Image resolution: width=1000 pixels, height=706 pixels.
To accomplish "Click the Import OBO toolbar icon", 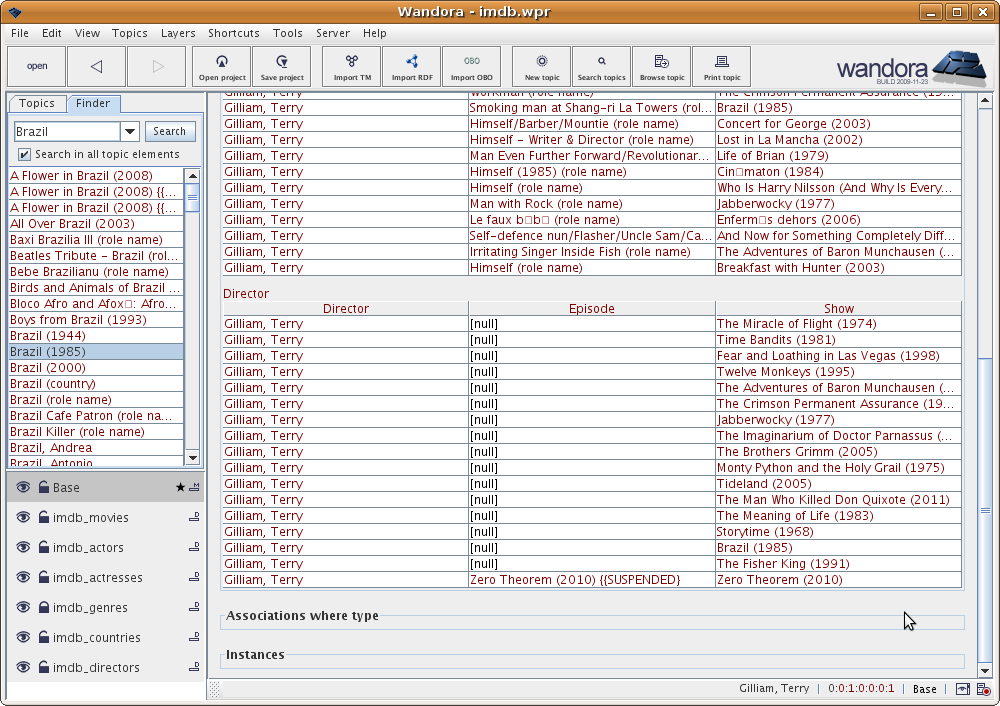I will [x=471, y=66].
